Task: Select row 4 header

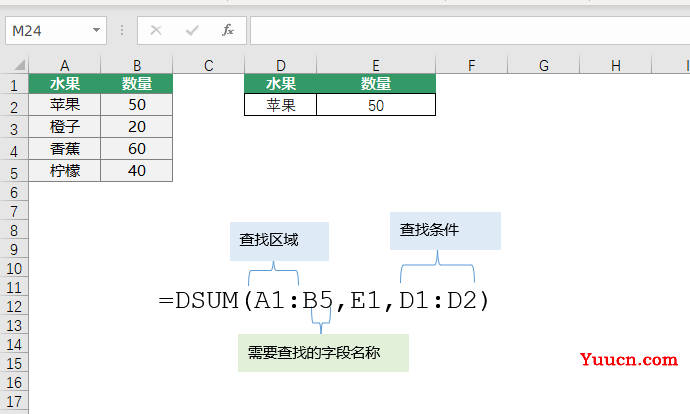Action: (14, 150)
